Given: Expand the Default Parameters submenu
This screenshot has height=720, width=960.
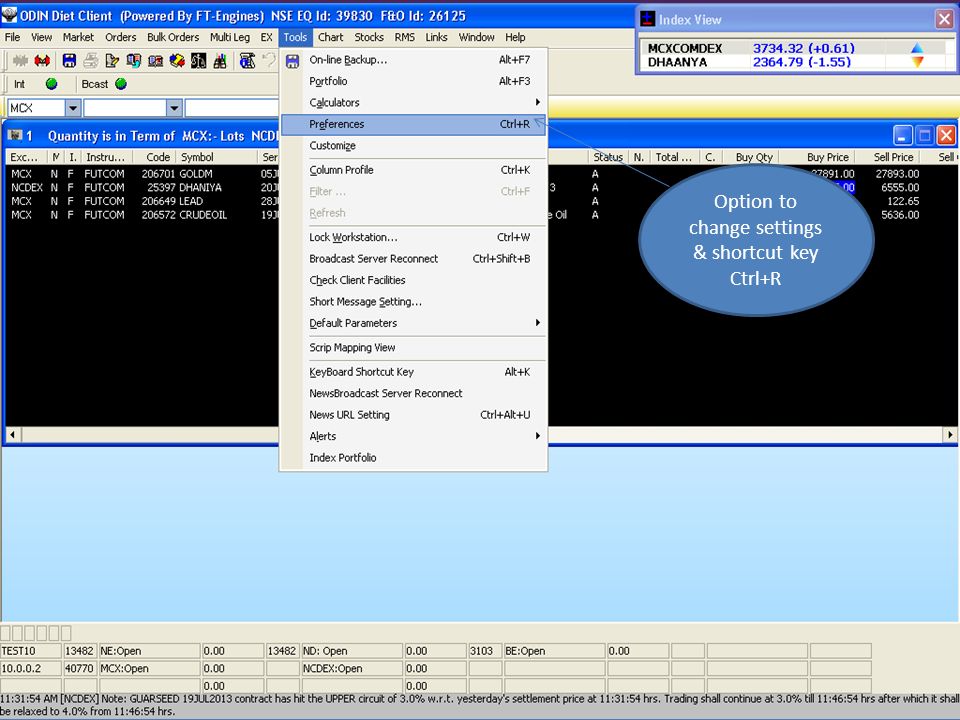Looking at the screenshot, I should tap(538, 323).
